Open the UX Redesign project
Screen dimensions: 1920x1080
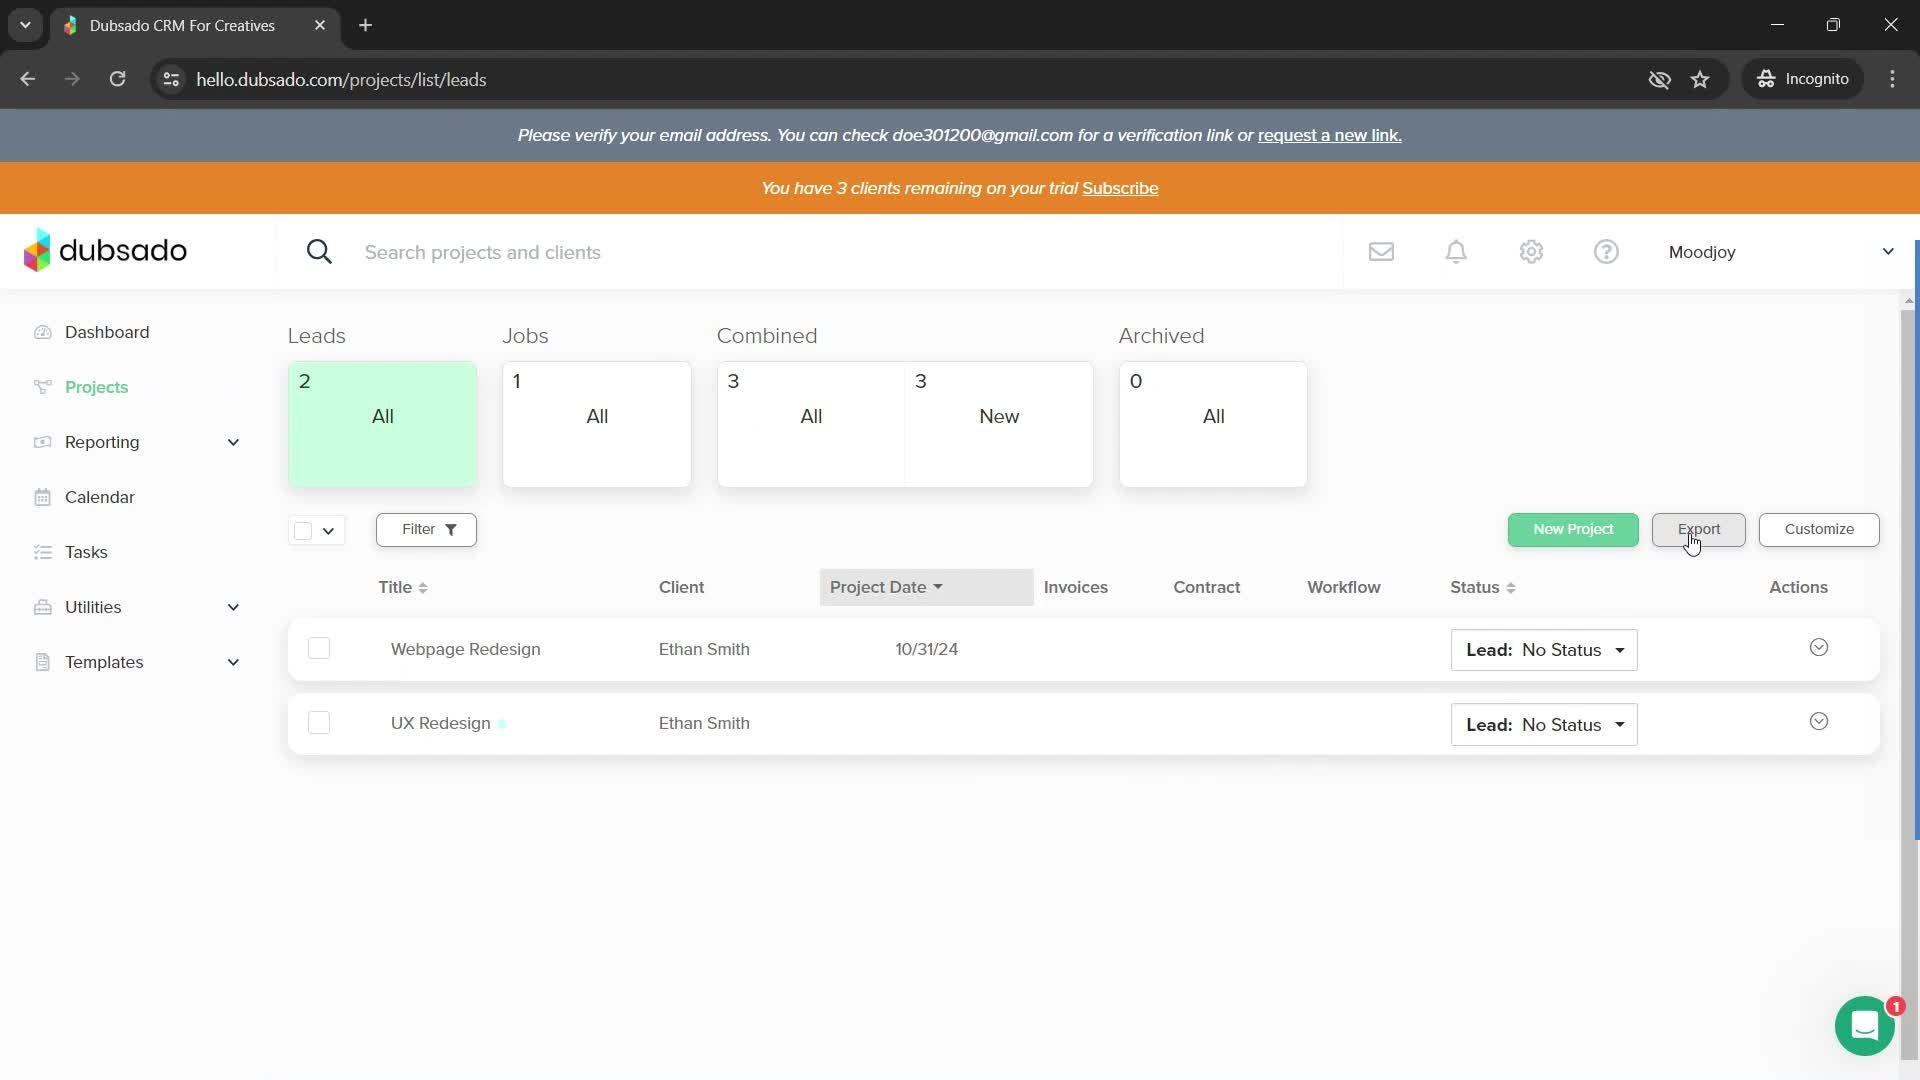coord(440,723)
